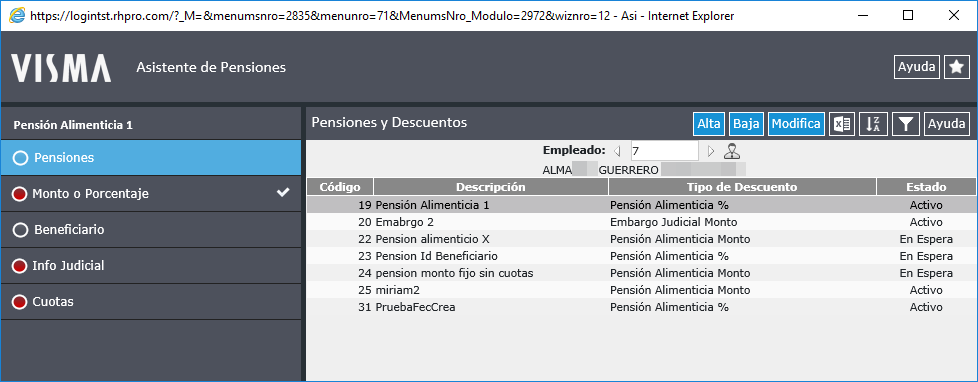Click the Alta button
This screenshot has height=382, width=978.
tap(709, 124)
